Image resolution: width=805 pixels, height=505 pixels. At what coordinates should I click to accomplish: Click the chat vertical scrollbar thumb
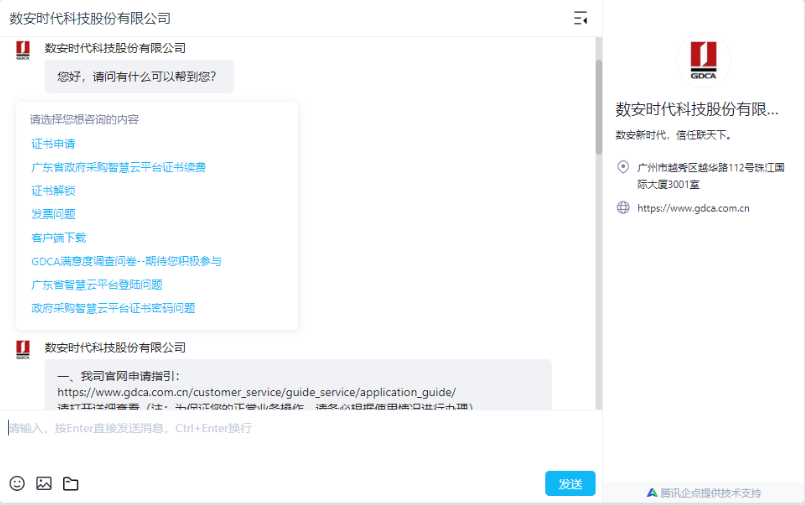click(599, 107)
